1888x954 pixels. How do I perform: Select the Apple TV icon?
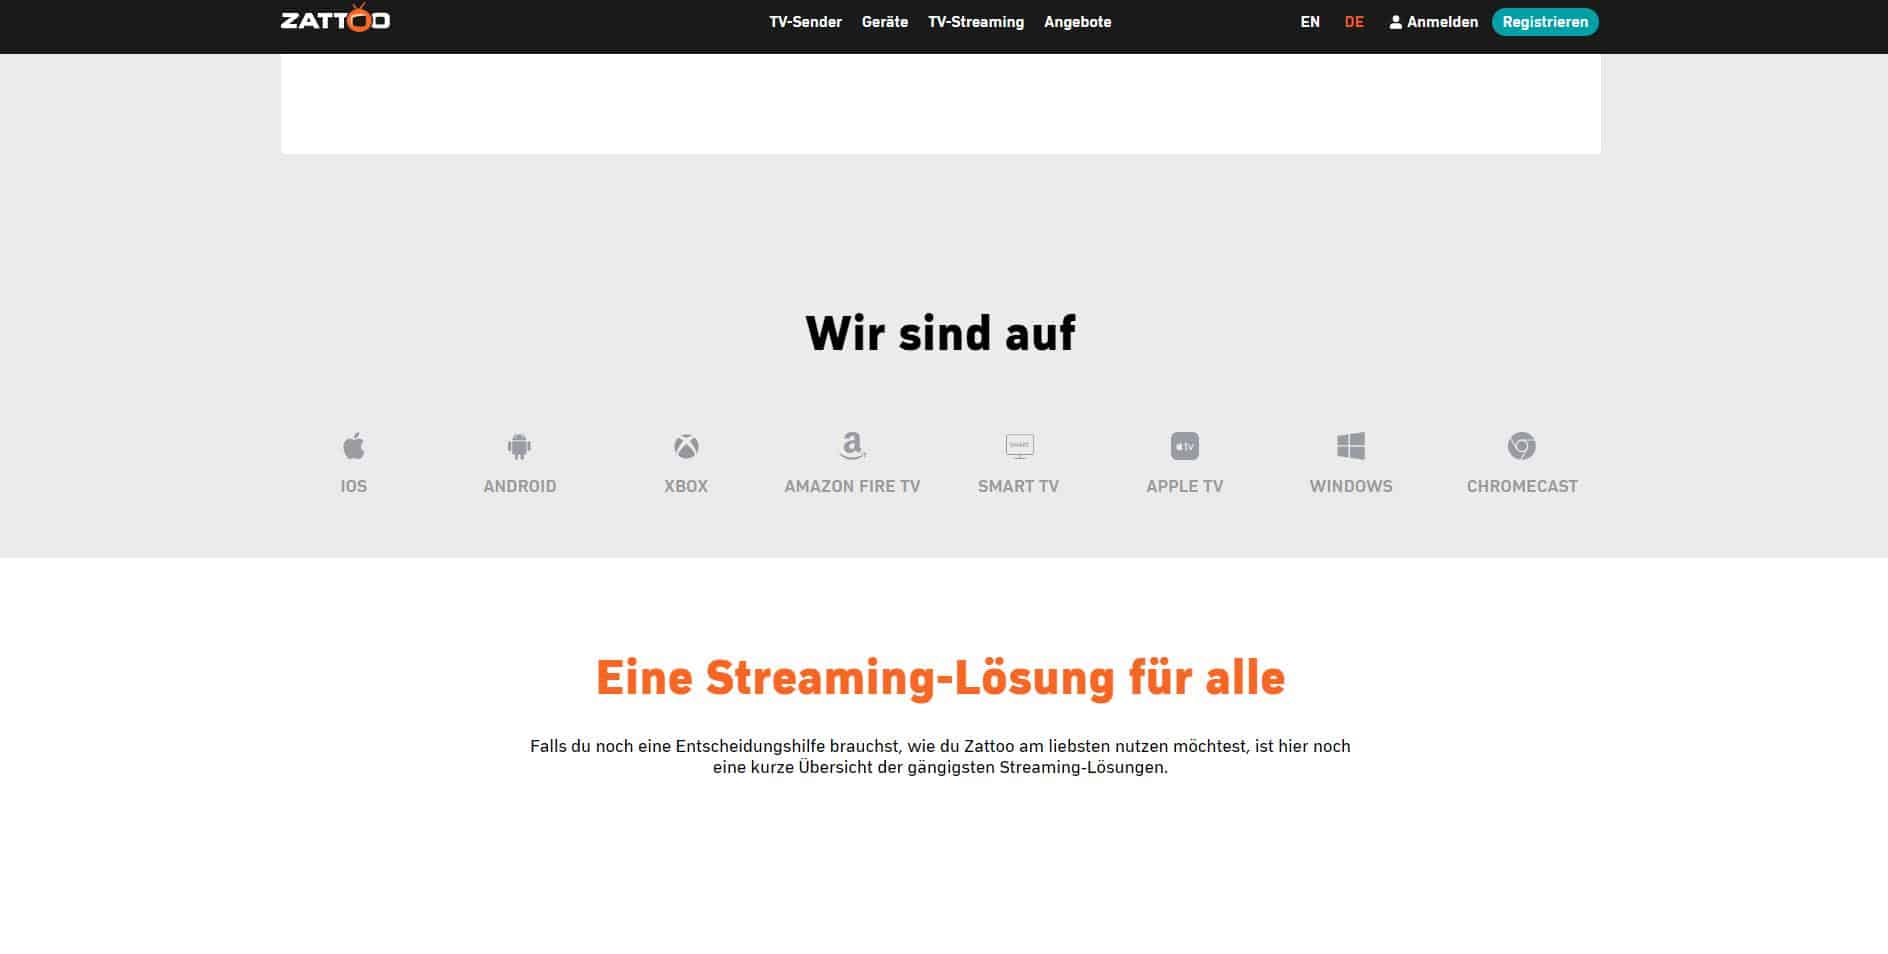click(1185, 446)
